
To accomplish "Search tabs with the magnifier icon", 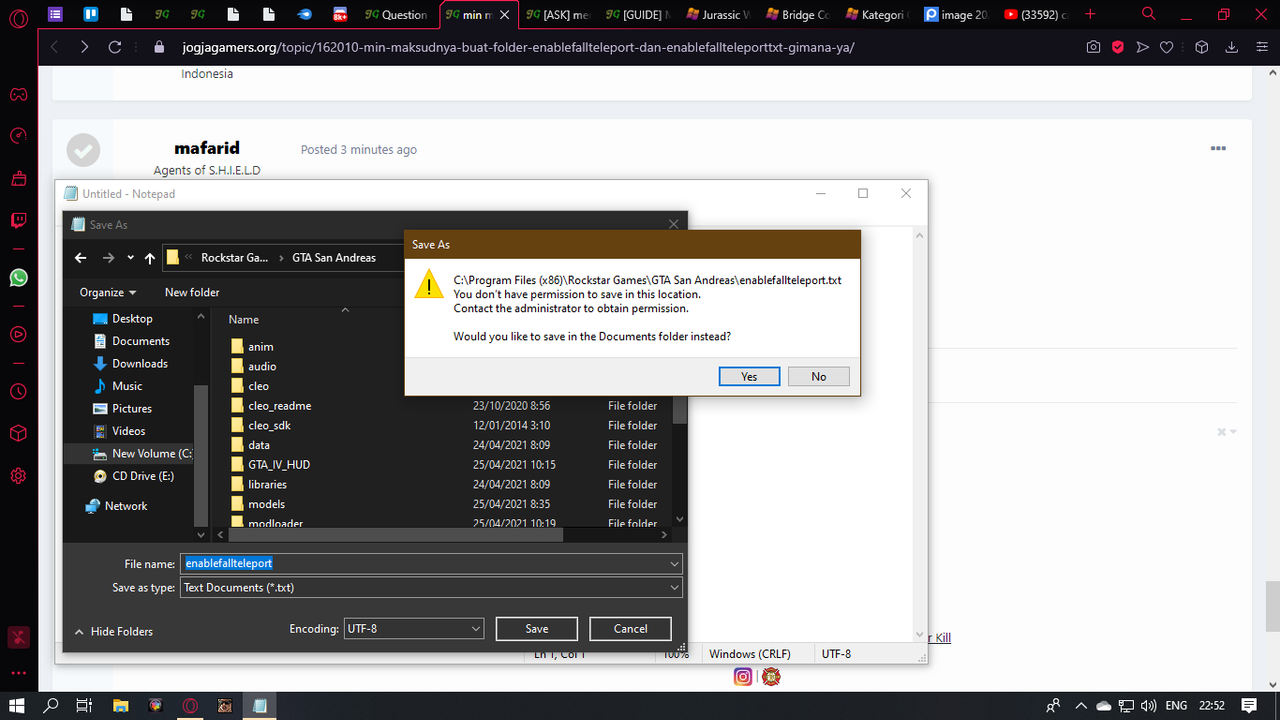I will click(x=1149, y=14).
